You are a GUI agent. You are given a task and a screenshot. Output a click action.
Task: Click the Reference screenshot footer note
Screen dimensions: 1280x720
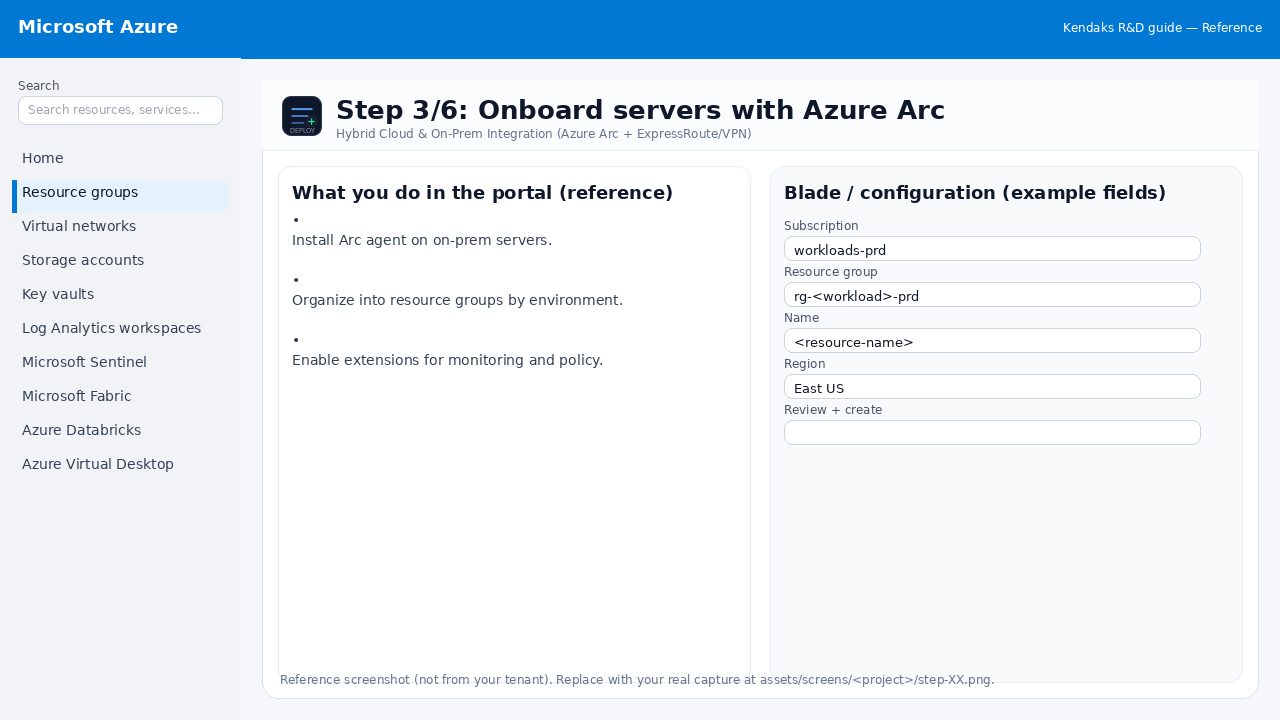[637, 680]
